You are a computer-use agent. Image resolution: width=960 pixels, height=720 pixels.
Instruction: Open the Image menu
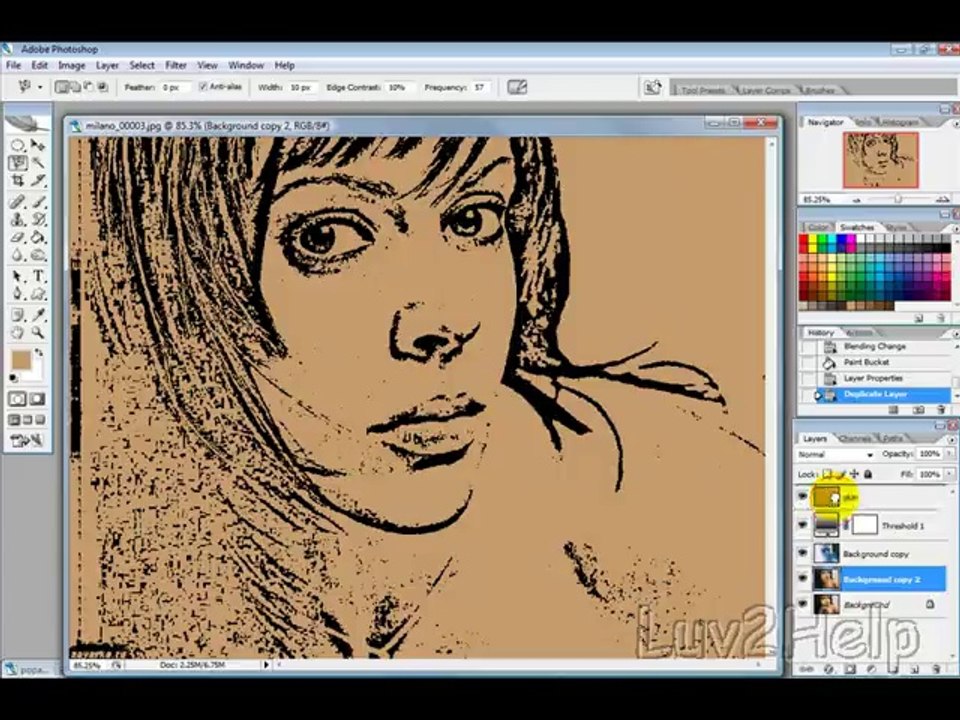click(72, 65)
